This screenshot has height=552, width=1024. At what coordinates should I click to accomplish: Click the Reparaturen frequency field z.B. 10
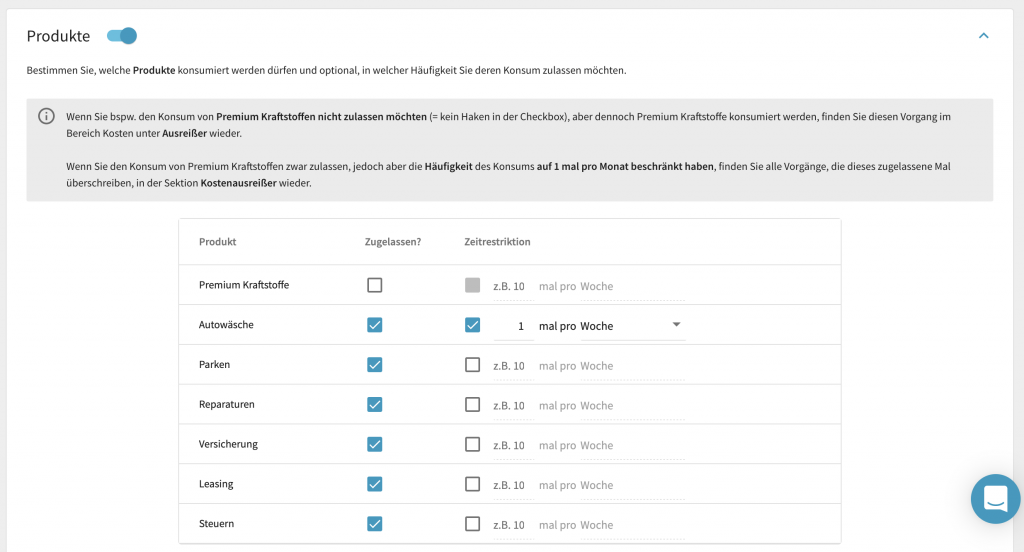pyautogui.click(x=513, y=406)
